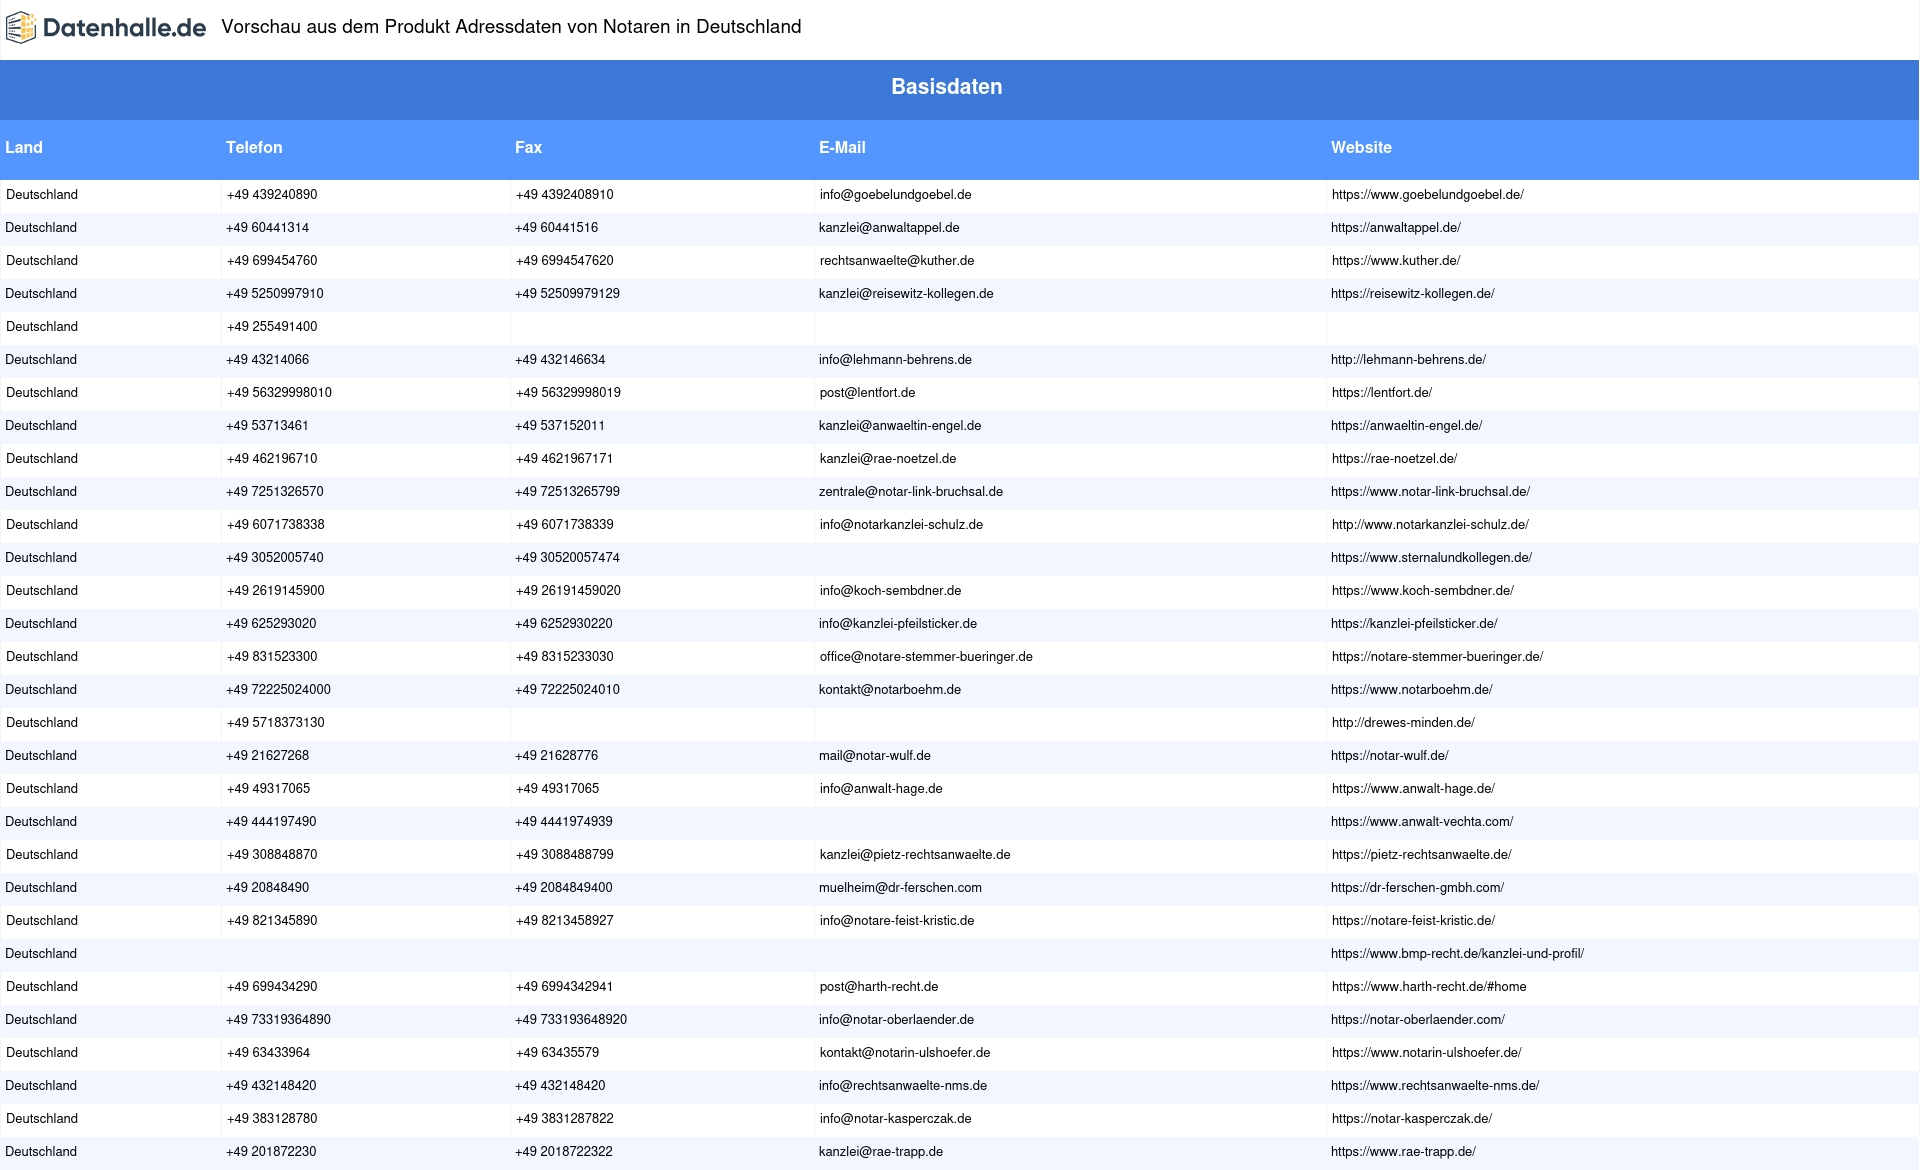This screenshot has height=1170, width=1920.
Task: Open https://www.anwalt-vechta.com/ entry
Action: (1422, 822)
